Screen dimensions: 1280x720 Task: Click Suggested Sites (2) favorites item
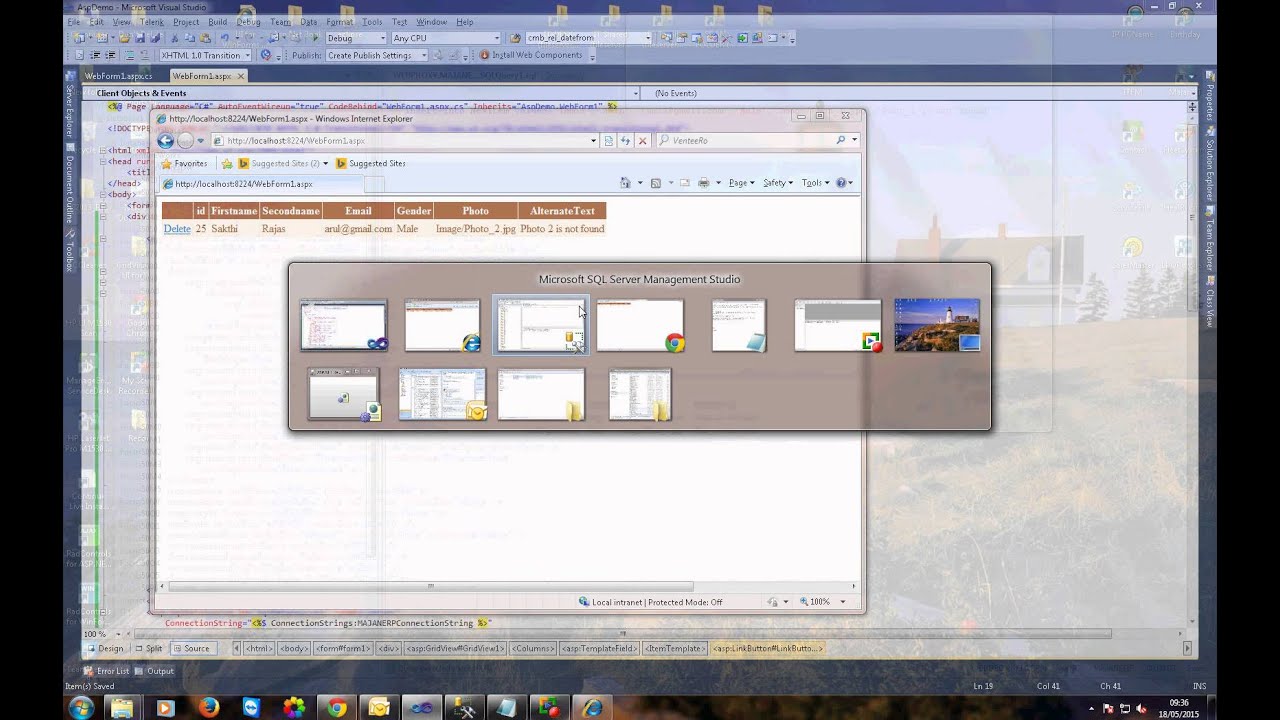click(x=283, y=163)
